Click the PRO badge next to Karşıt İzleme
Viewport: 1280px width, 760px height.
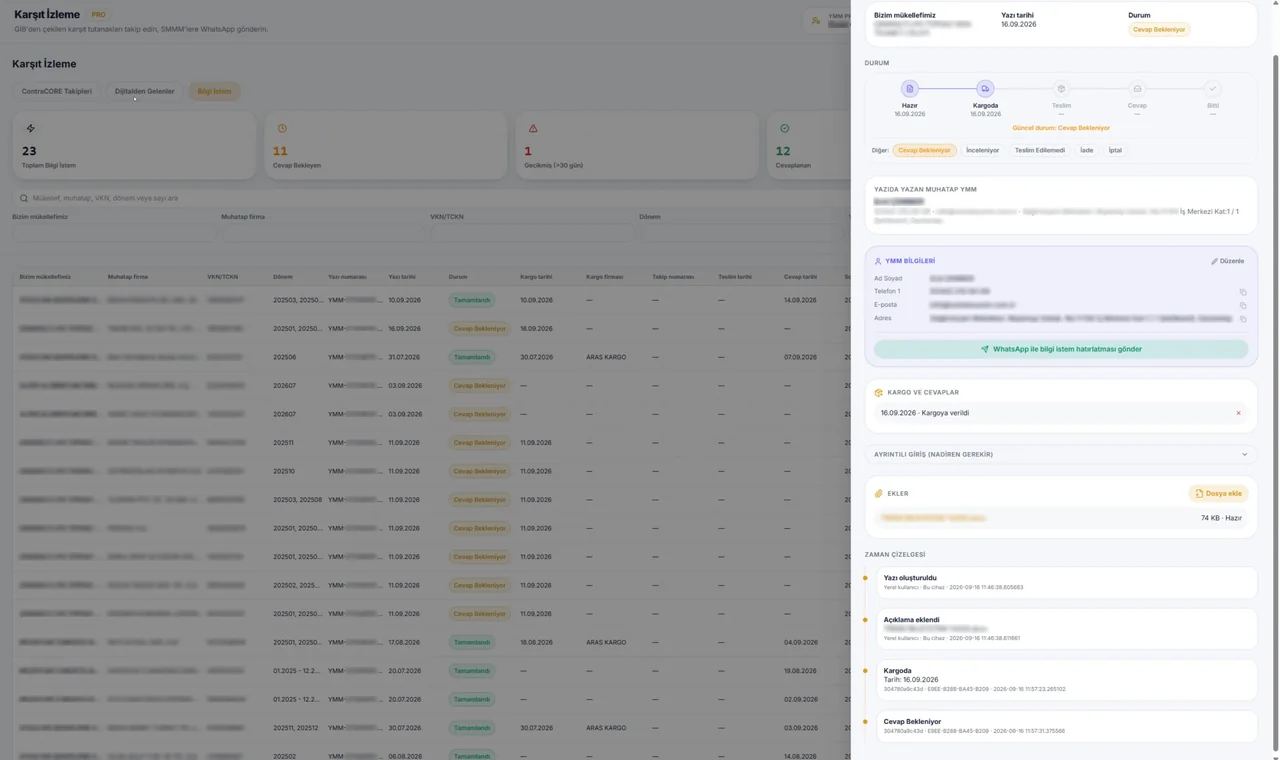coord(98,15)
